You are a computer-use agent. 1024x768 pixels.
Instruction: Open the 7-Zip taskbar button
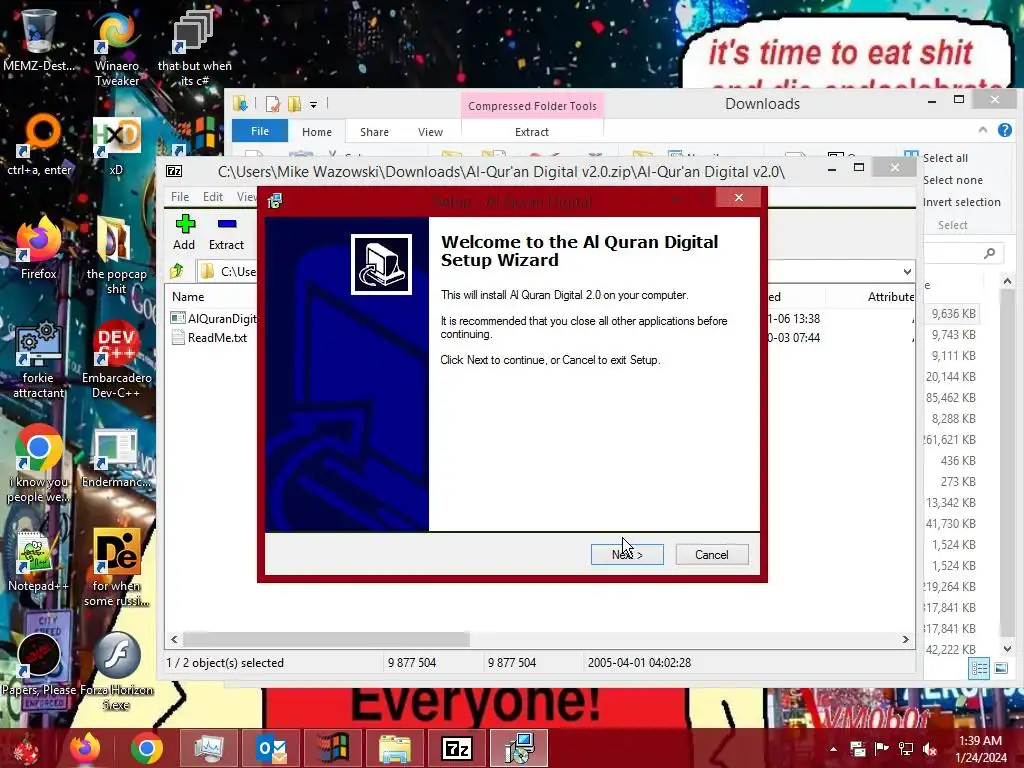point(457,748)
